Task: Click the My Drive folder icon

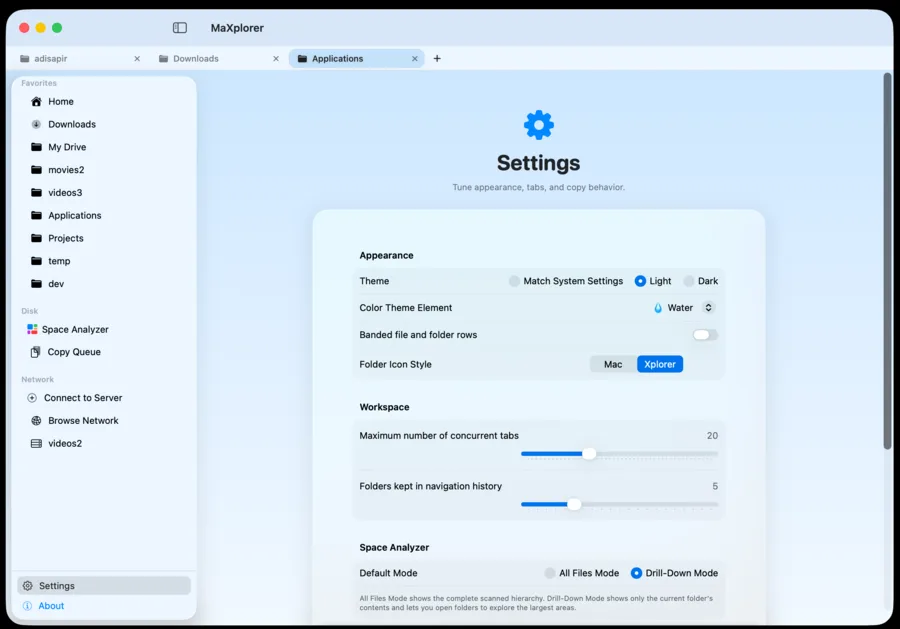Action: (x=36, y=147)
